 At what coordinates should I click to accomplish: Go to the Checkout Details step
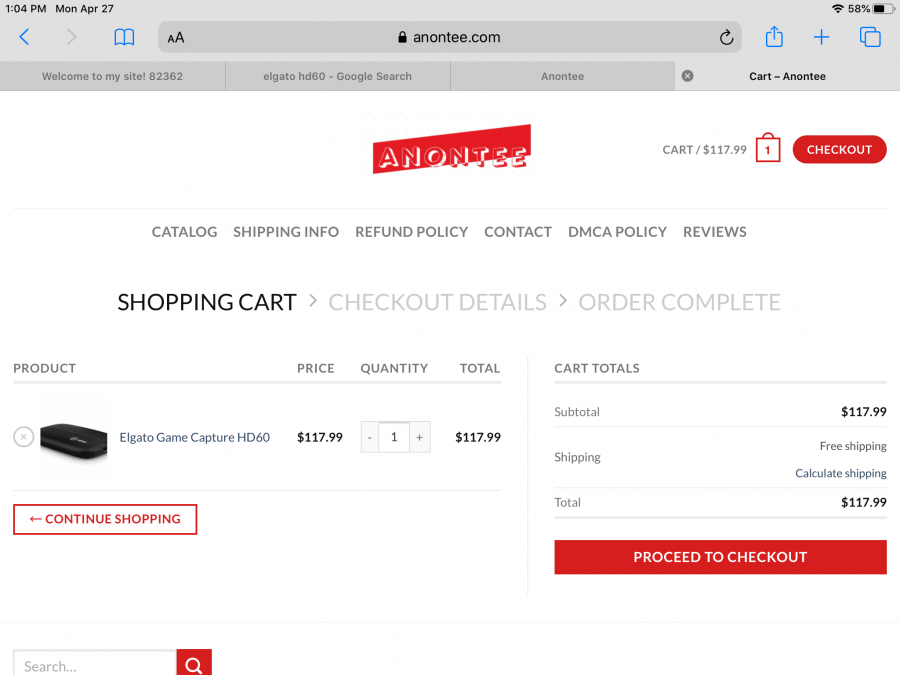(437, 302)
